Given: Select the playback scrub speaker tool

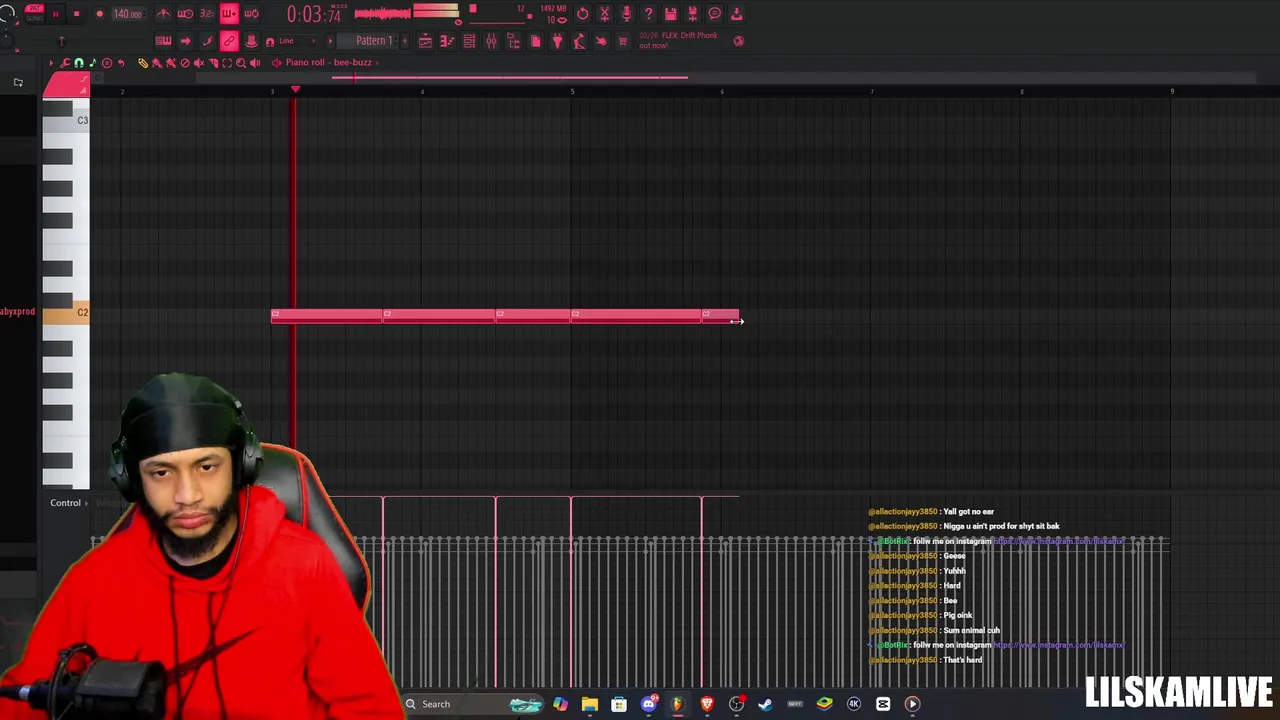Looking at the screenshot, I should tap(255, 63).
